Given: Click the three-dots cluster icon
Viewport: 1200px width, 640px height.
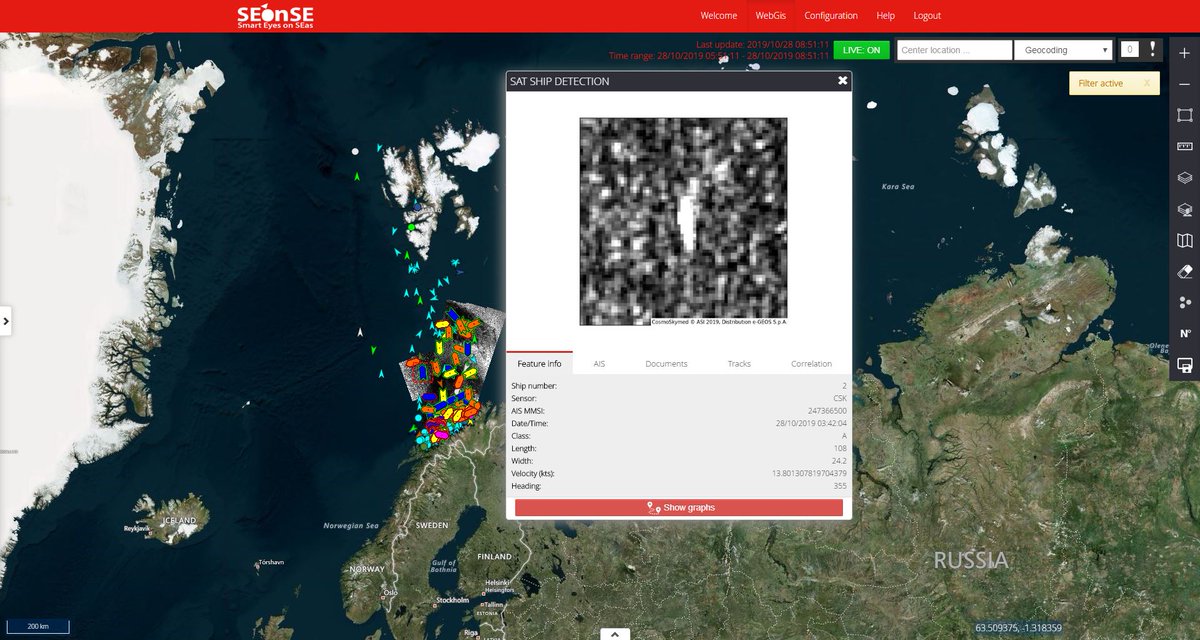Looking at the screenshot, I should (x=1185, y=302).
